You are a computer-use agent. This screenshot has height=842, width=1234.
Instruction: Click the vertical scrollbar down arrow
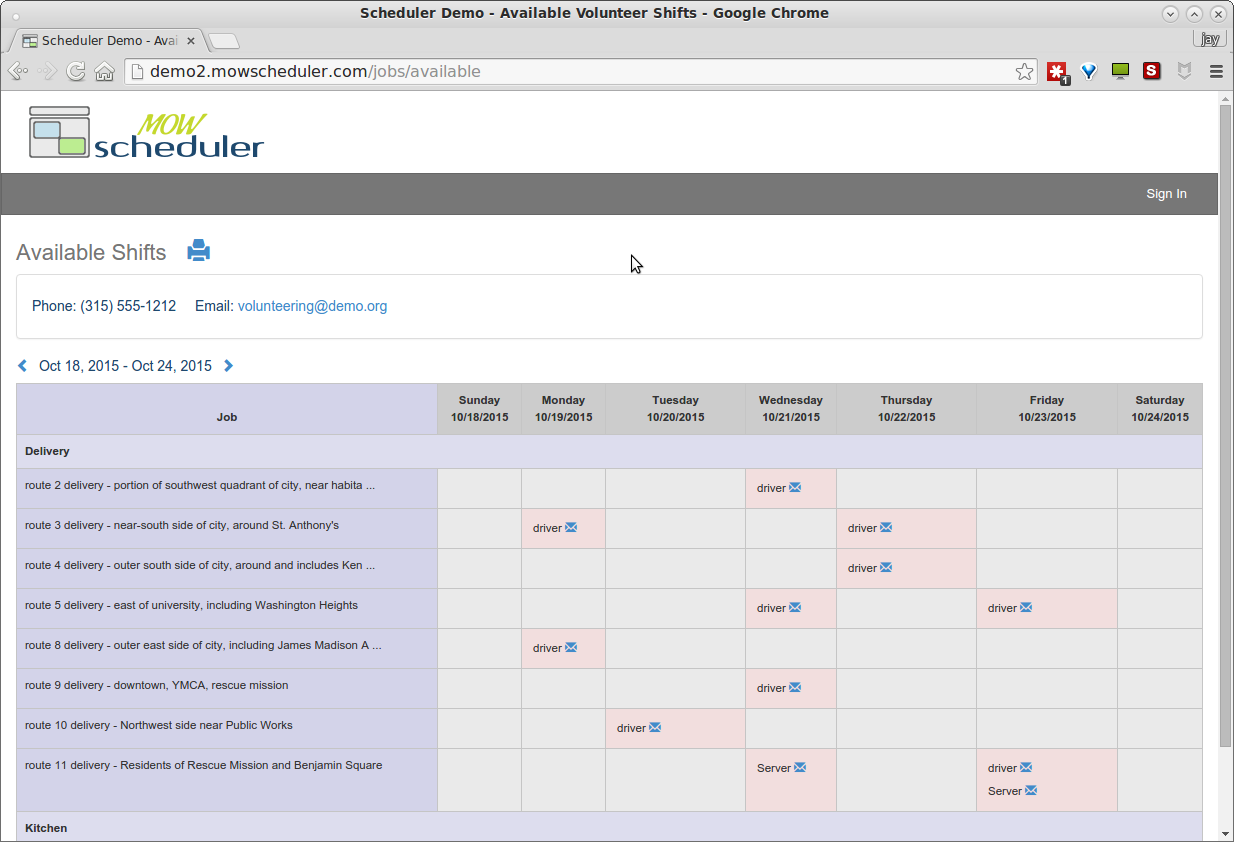click(x=1225, y=833)
